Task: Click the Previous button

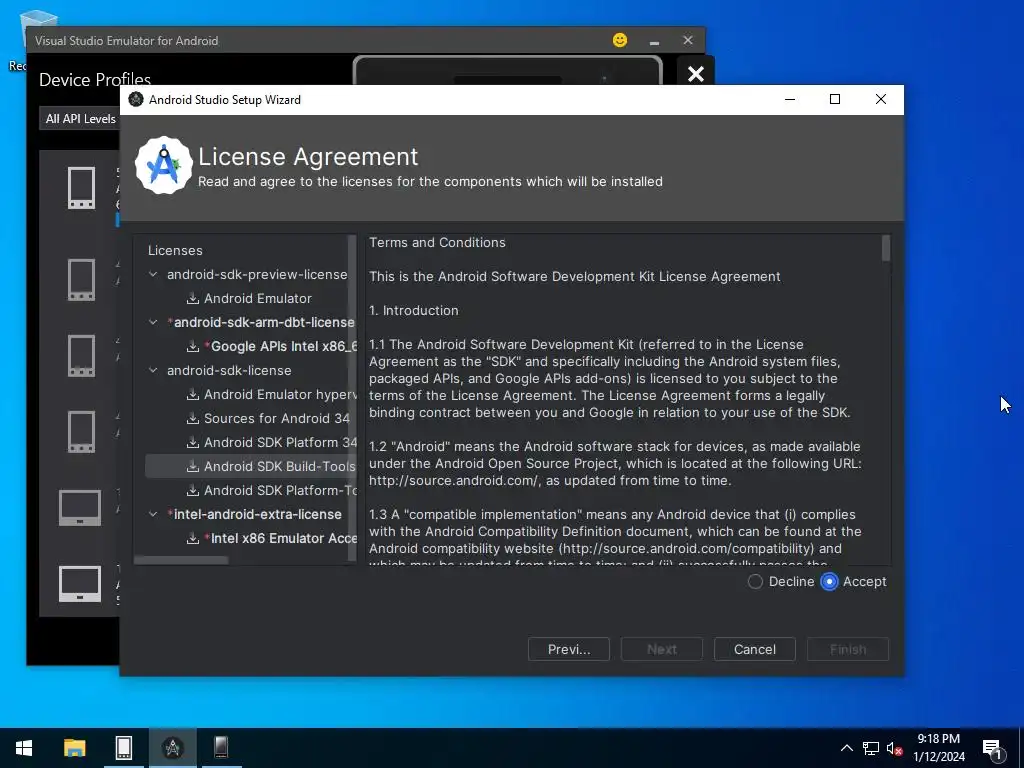Action: pos(569,649)
